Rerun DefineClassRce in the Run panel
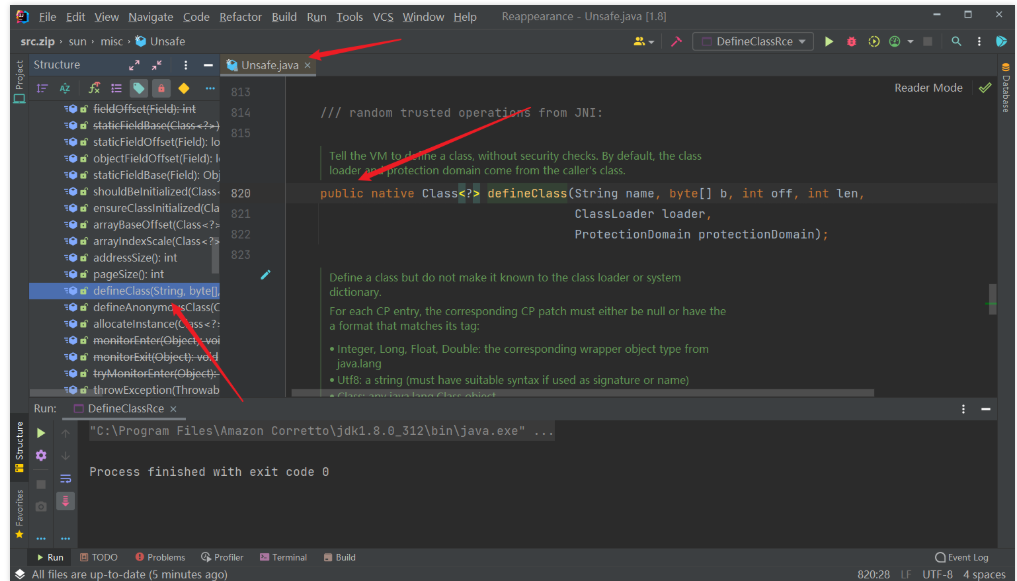 click(41, 433)
